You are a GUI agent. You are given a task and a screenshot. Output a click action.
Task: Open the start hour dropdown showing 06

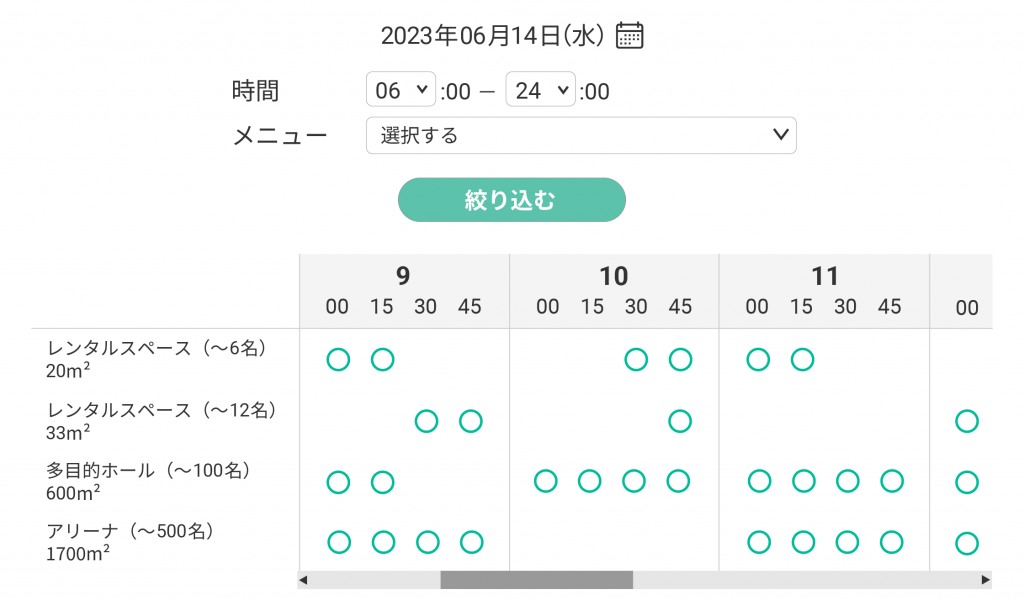pos(401,91)
